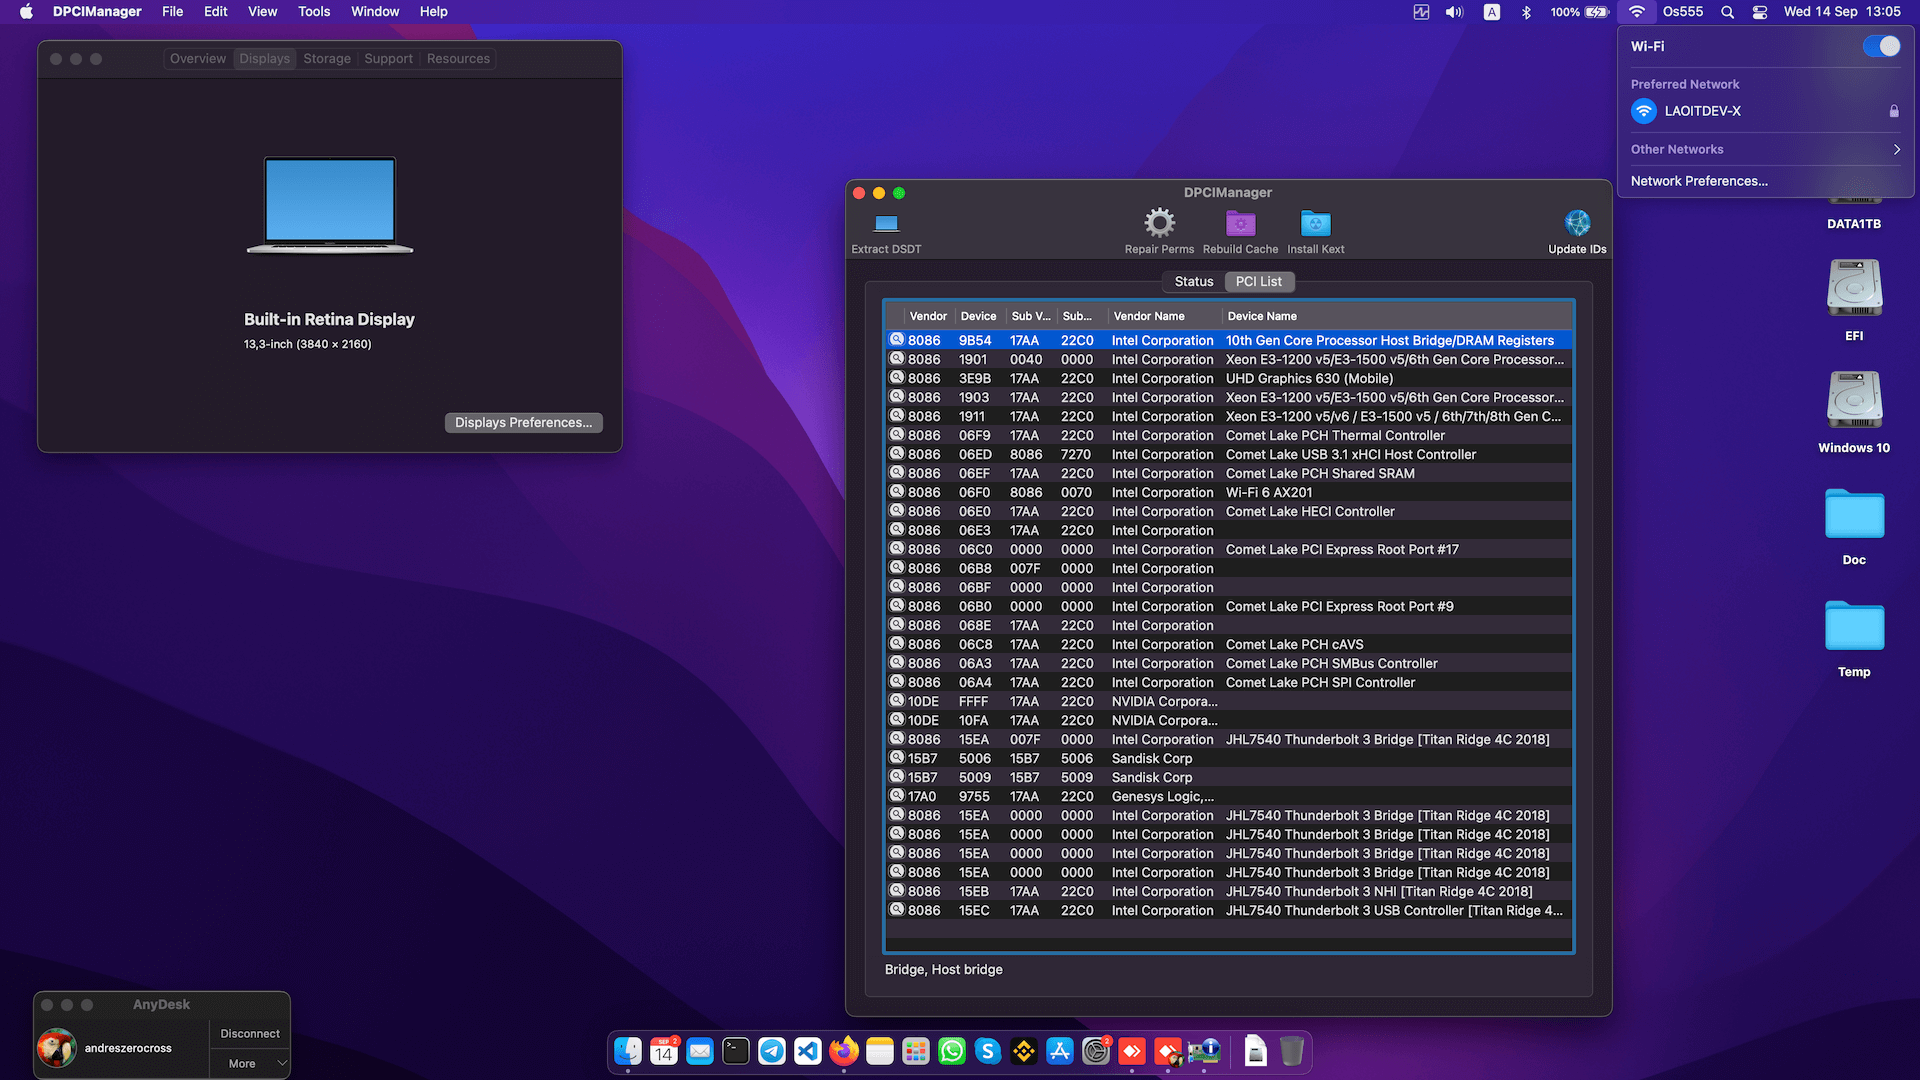Open Control Center from the menu bar
The image size is (1920, 1080).
tap(1760, 12)
